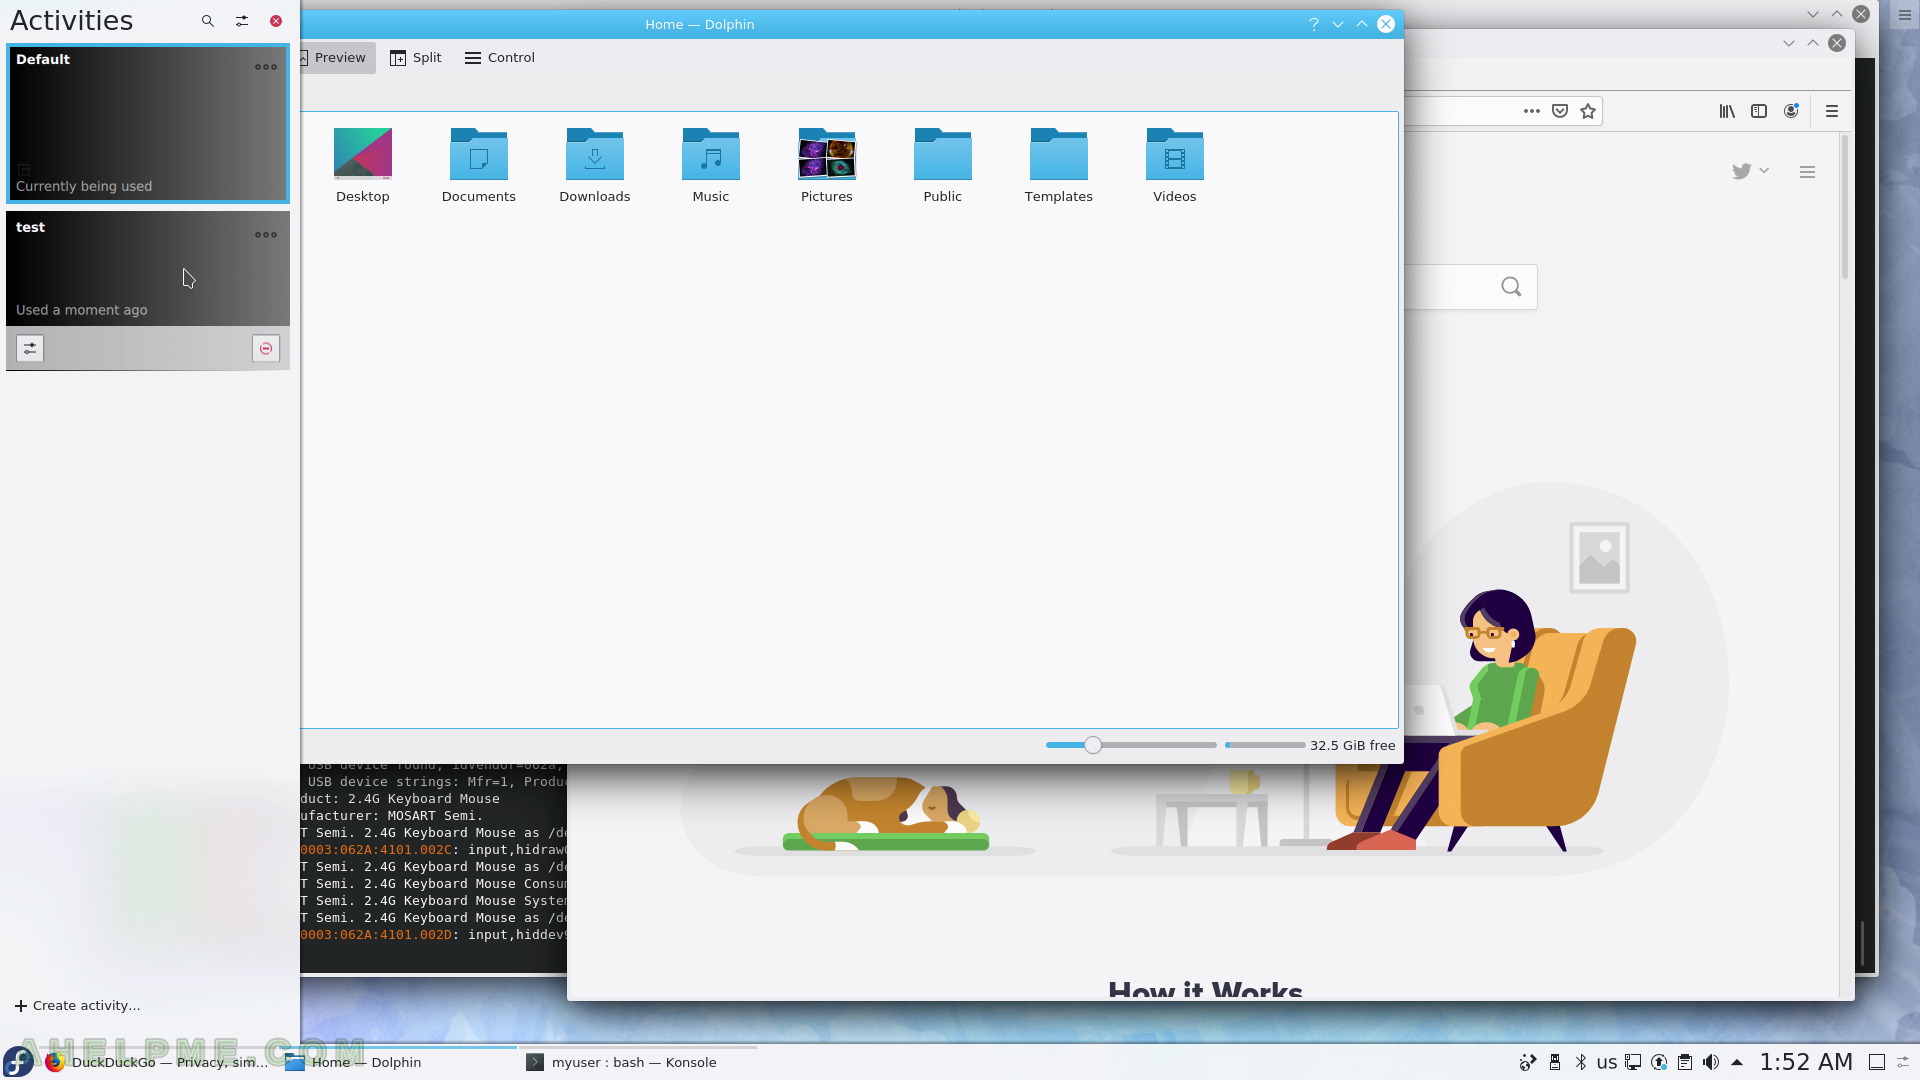
Task: Toggle Split view in Dolphin
Action: (x=416, y=58)
